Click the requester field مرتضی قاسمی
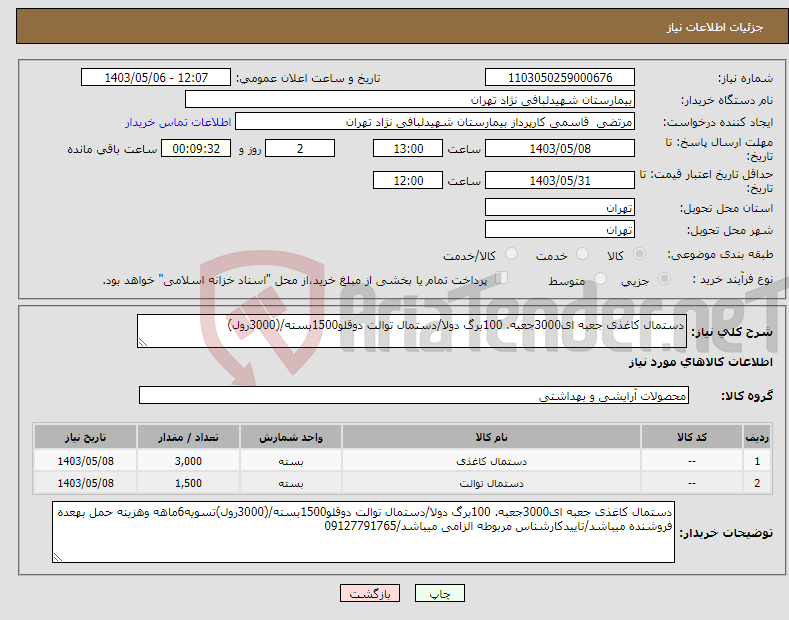789x620 pixels. (x=435, y=122)
